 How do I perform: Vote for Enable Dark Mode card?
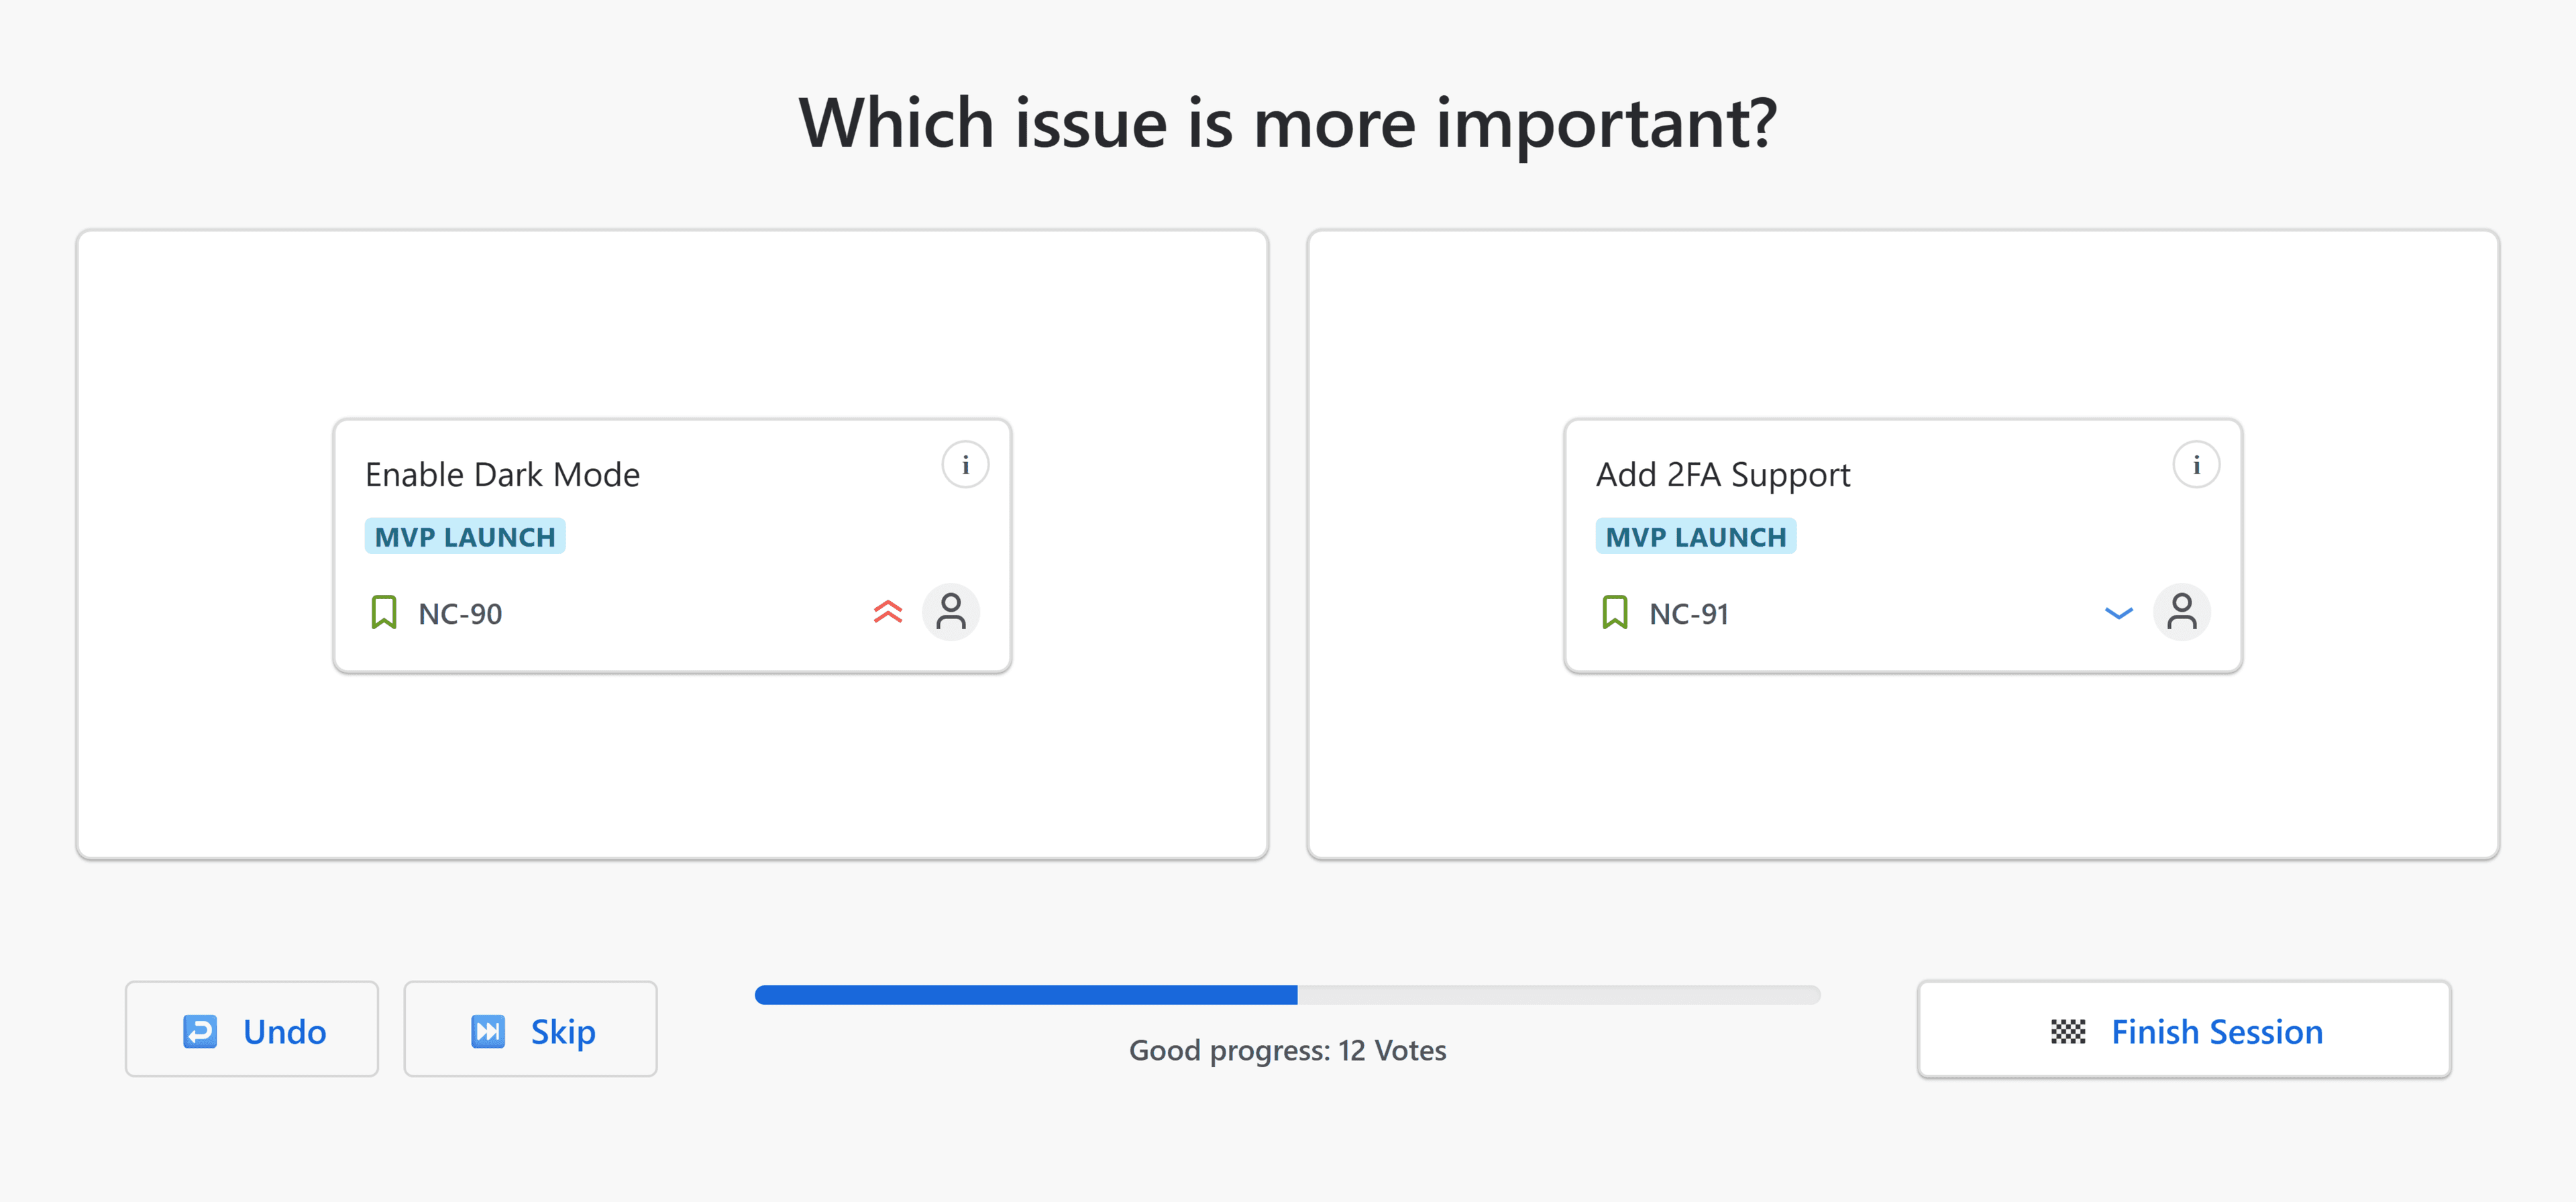pos(672,545)
